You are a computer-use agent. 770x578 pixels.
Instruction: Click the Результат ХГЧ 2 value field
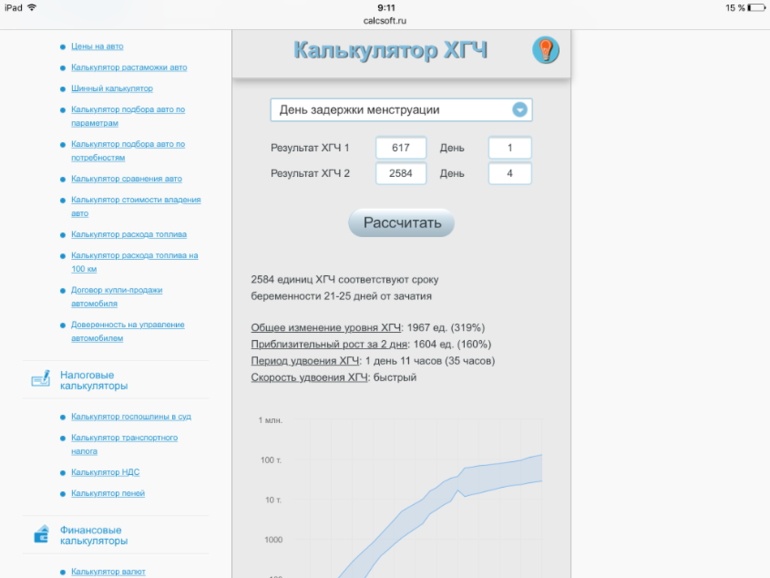click(x=401, y=174)
